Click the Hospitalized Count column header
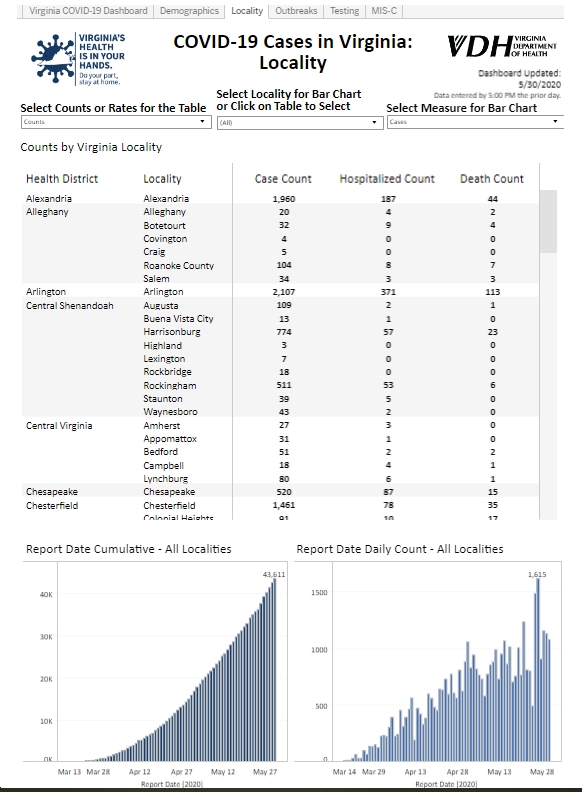 coord(387,179)
